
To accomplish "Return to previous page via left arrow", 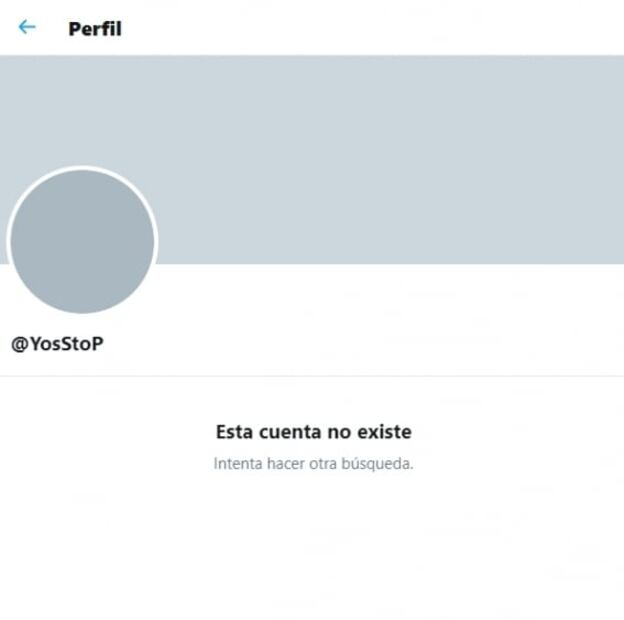I will point(27,27).
